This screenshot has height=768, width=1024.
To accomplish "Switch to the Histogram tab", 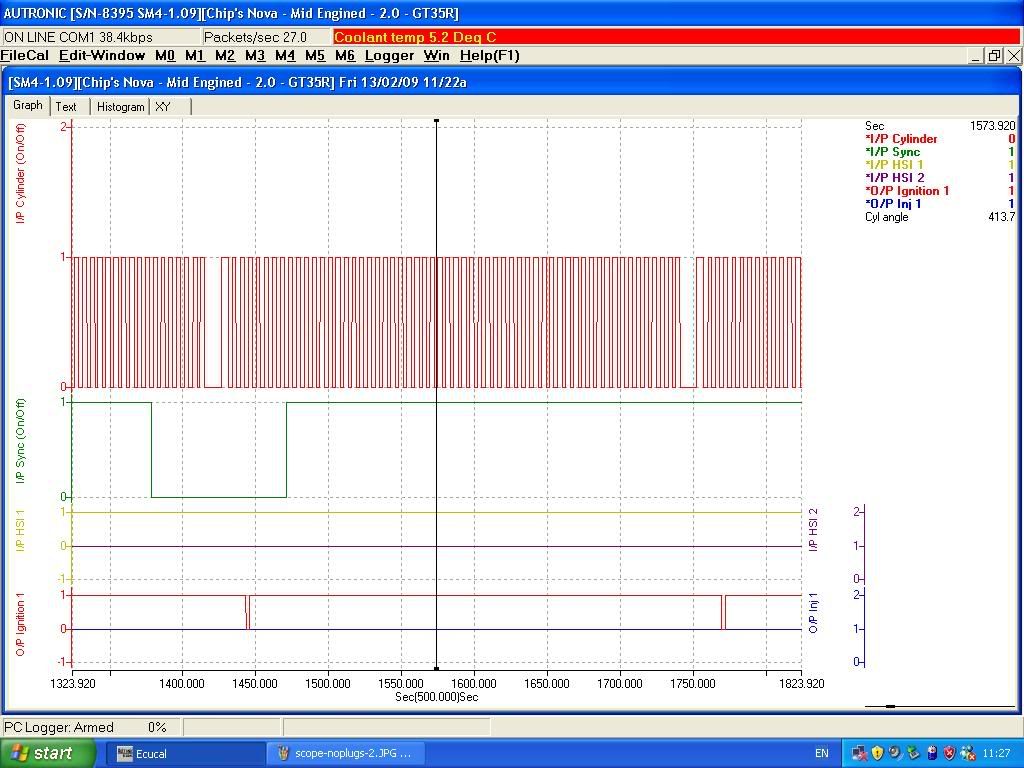I will 120,106.
